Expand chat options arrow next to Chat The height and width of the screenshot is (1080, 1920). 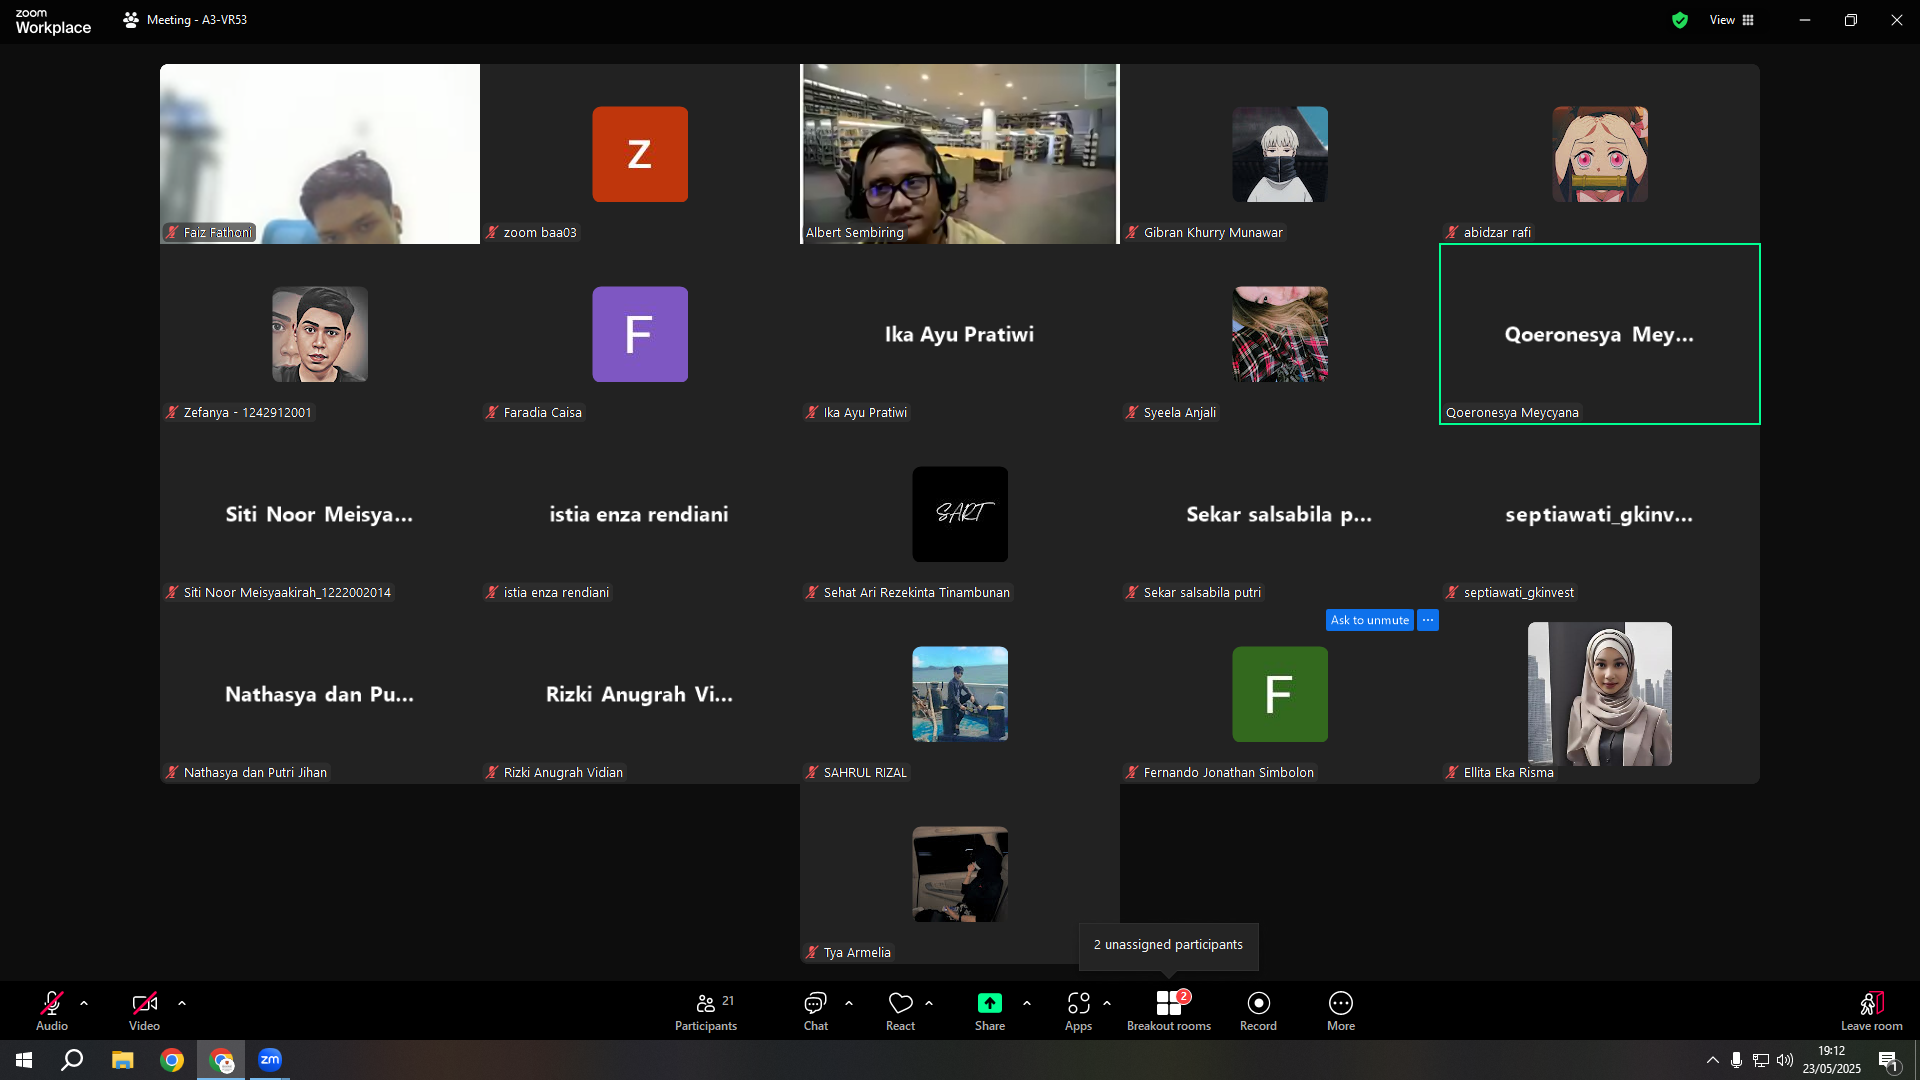pyautogui.click(x=849, y=1003)
